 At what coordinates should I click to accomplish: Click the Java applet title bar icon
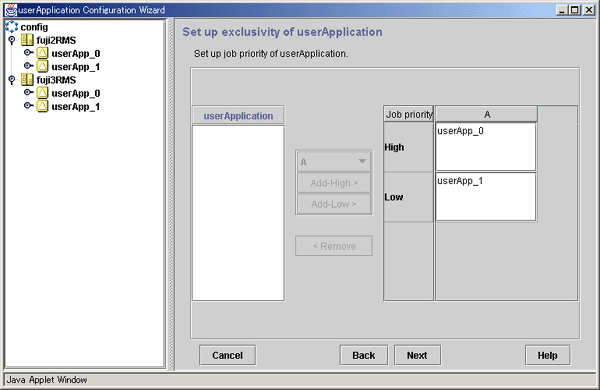coord(11,10)
